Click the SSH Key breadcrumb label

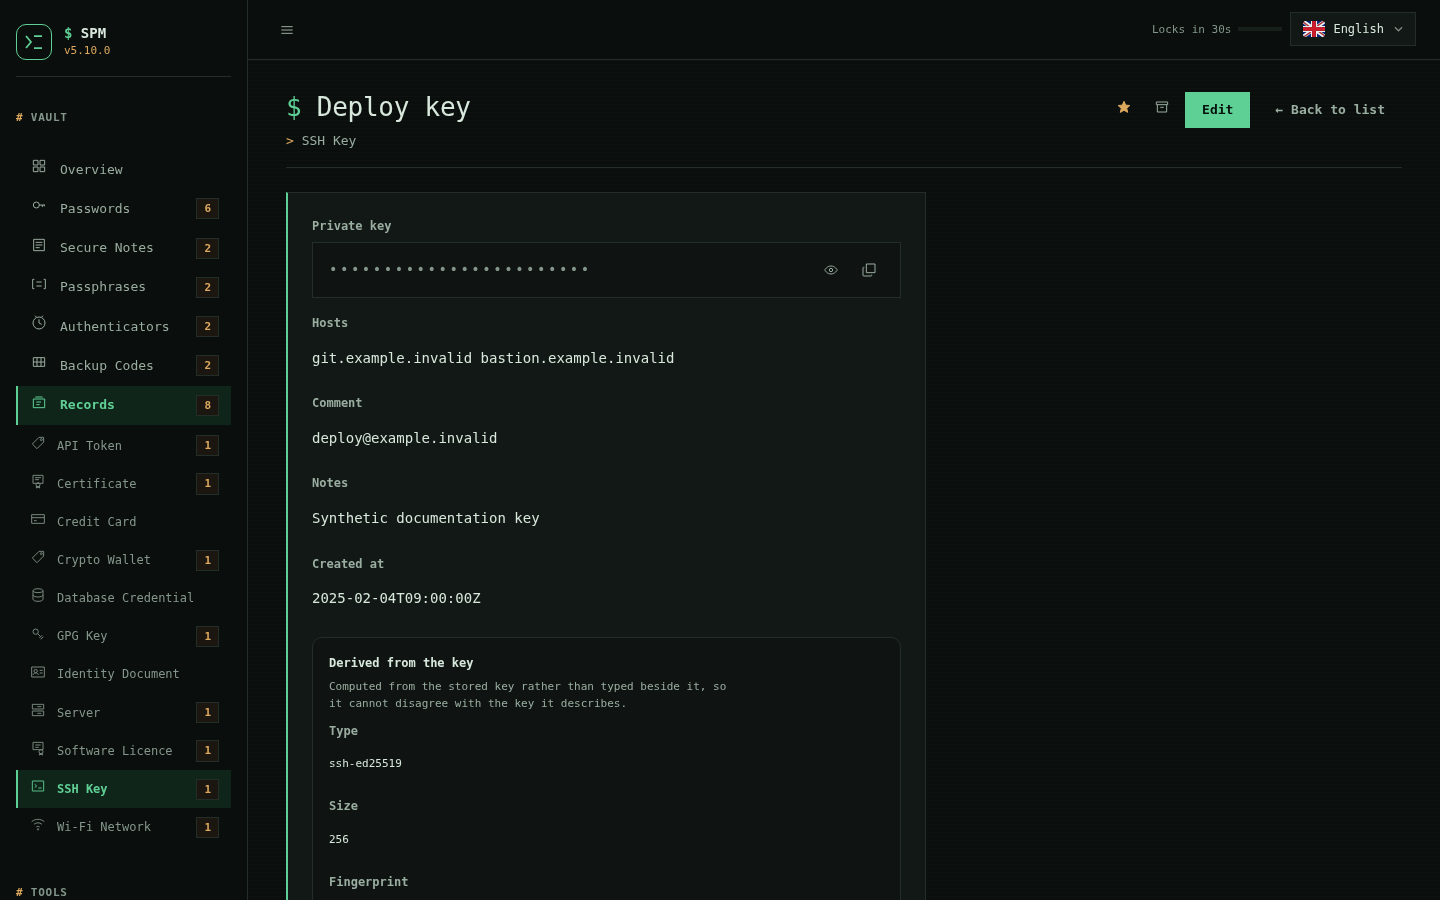pos(329,141)
